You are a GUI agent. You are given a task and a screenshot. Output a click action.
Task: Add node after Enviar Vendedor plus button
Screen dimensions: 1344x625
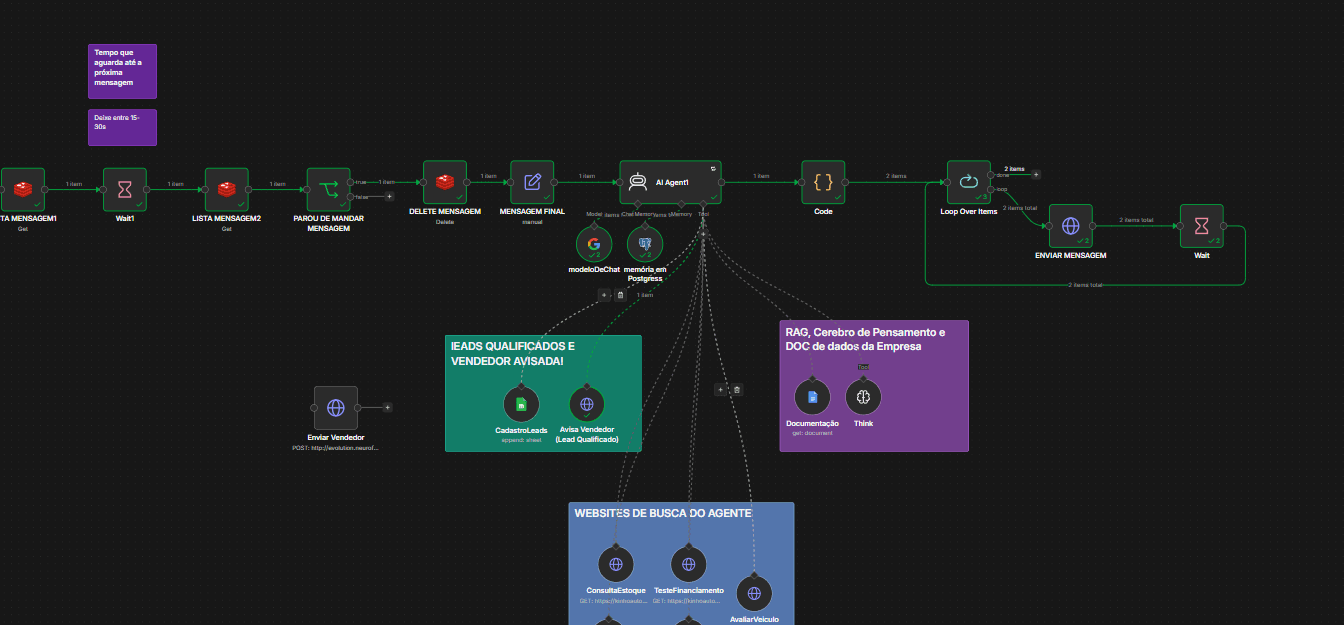click(x=387, y=407)
